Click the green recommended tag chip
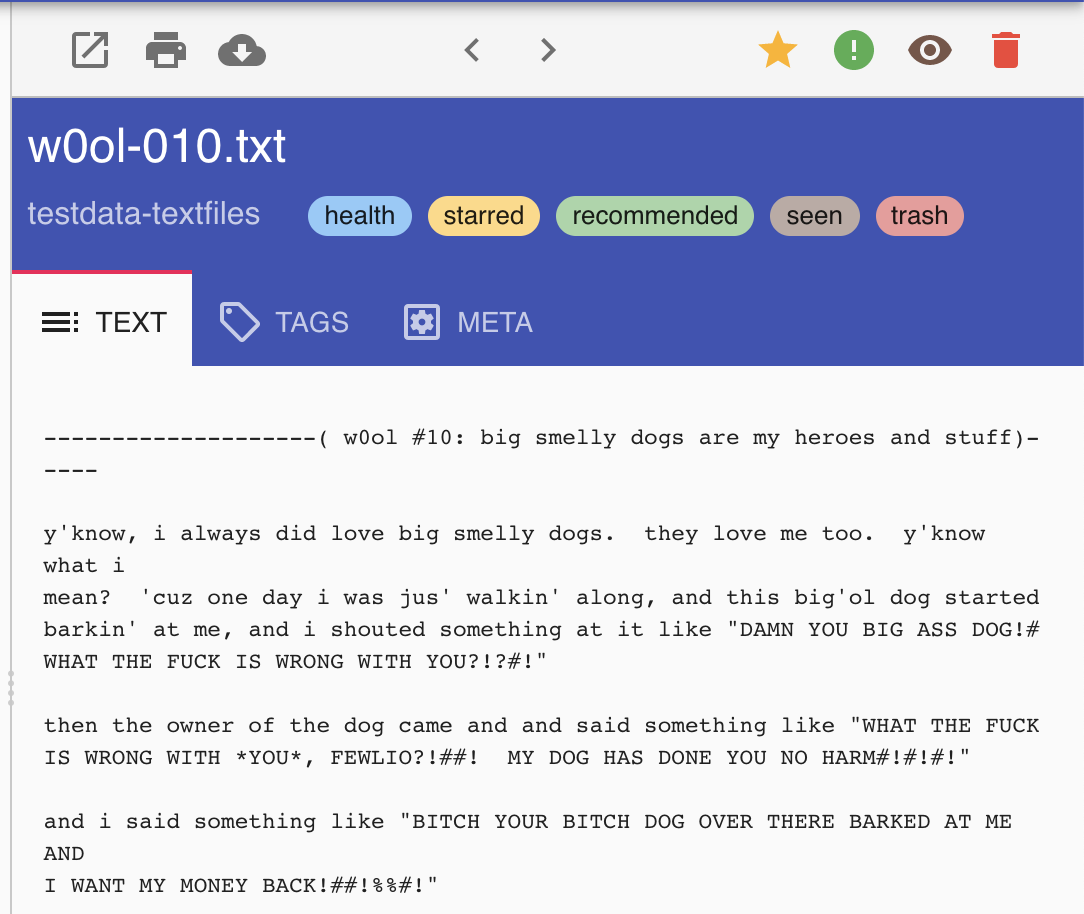 [654, 216]
